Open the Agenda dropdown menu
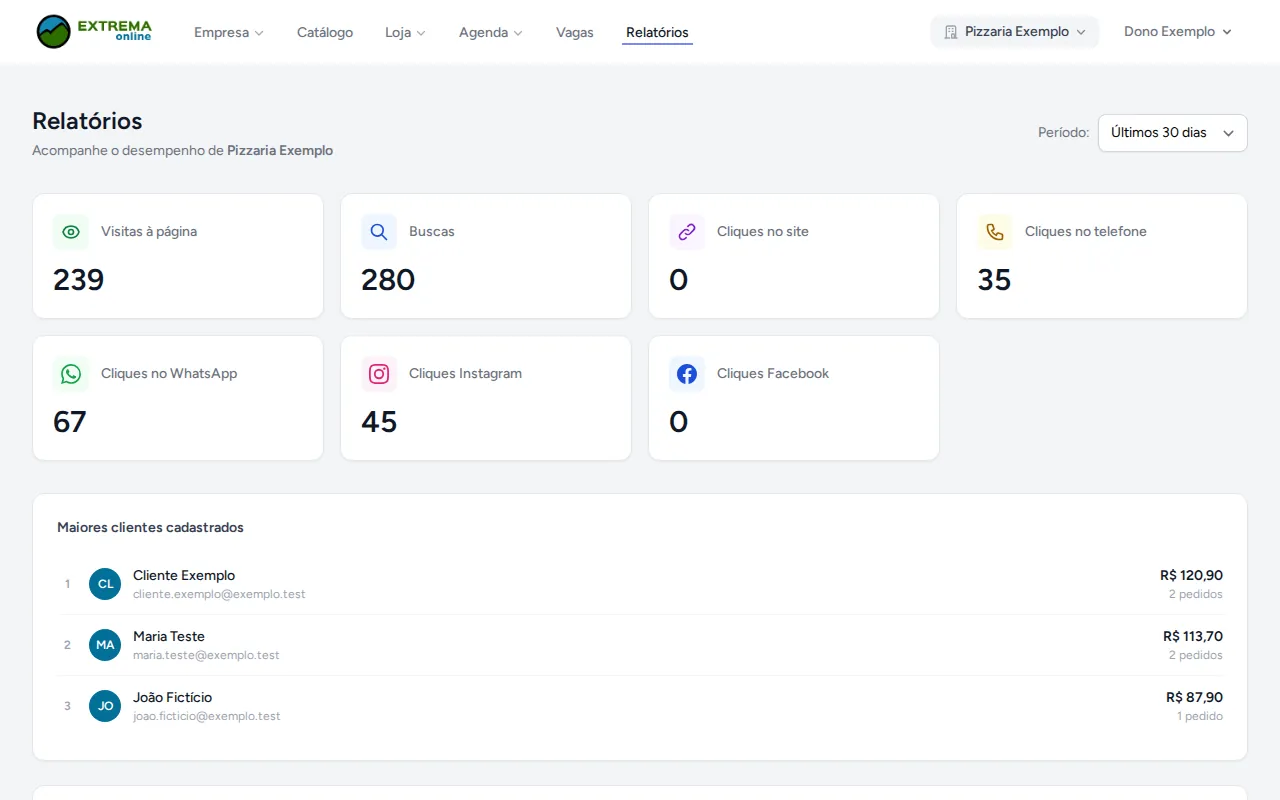Screen dimensions: 1280x800 click(x=491, y=32)
